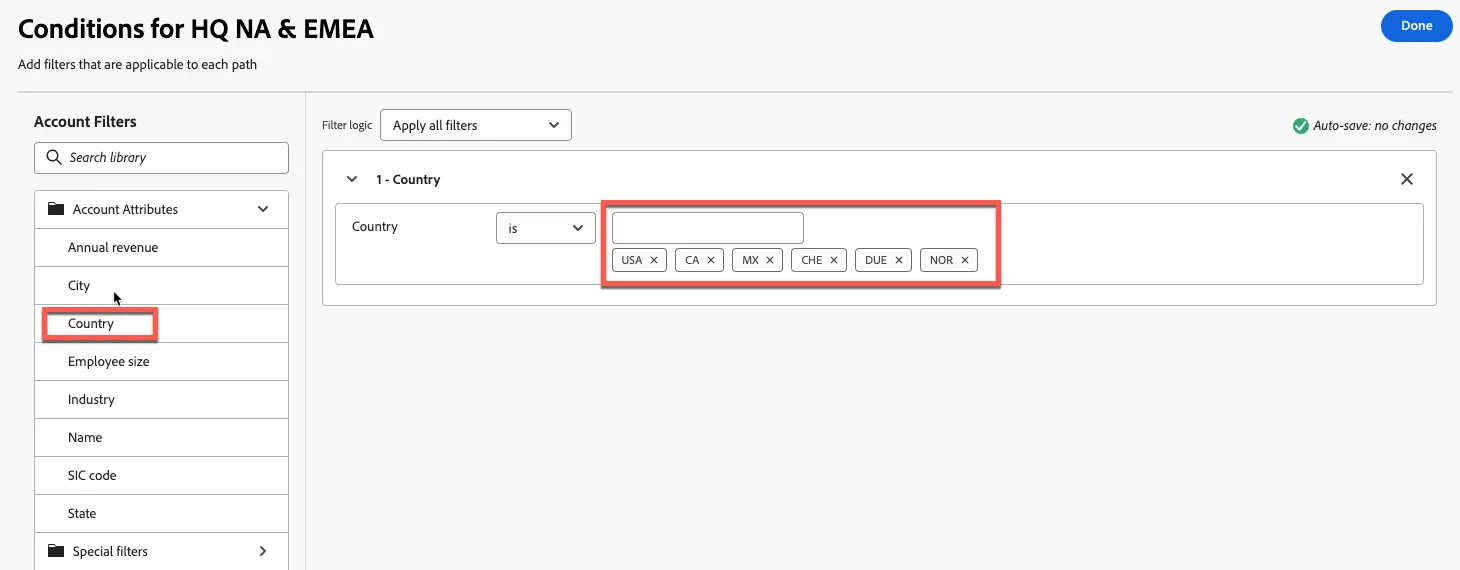This screenshot has width=1460, height=570.
Task: Select the City attribute
Action: click(x=161, y=286)
